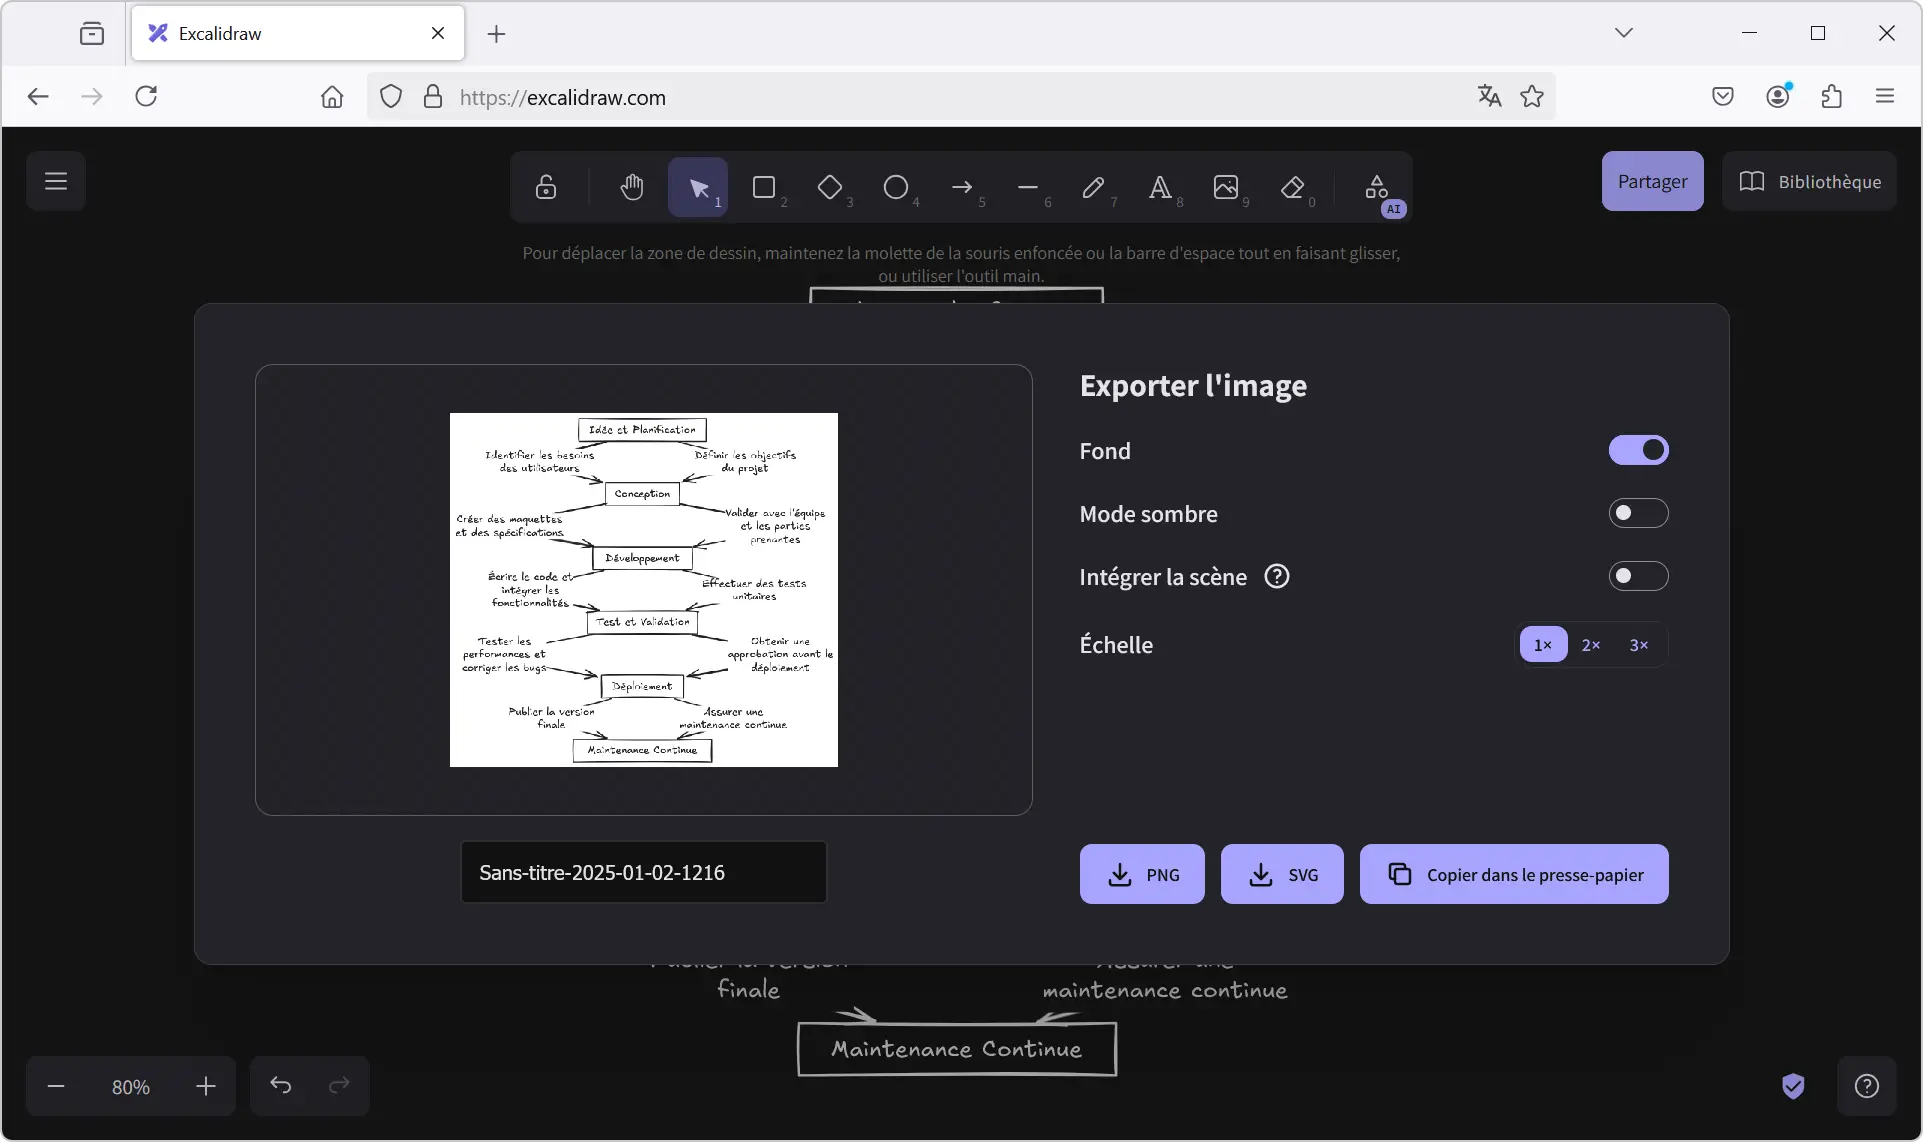Zoom out with the minus button
The image size is (1923, 1142).
point(56,1086)
